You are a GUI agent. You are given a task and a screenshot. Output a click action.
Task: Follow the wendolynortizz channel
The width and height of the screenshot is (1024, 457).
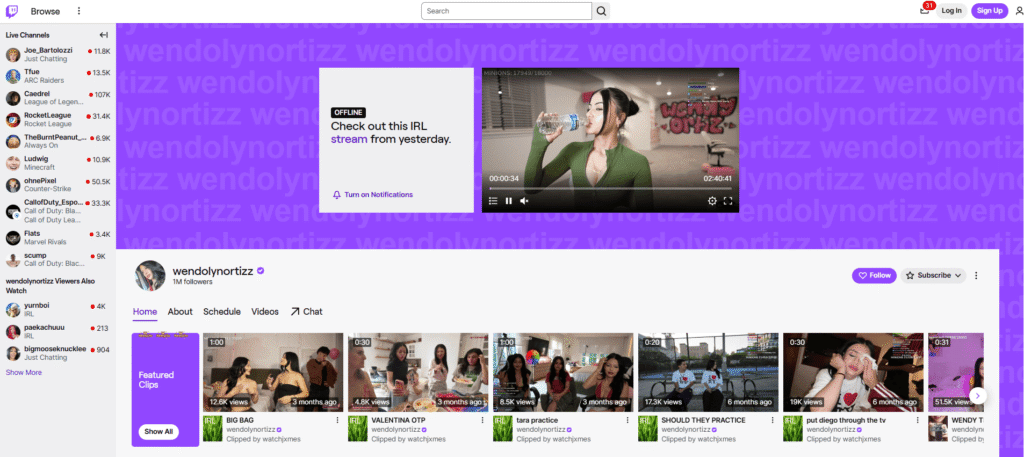[x=874, y=276]
